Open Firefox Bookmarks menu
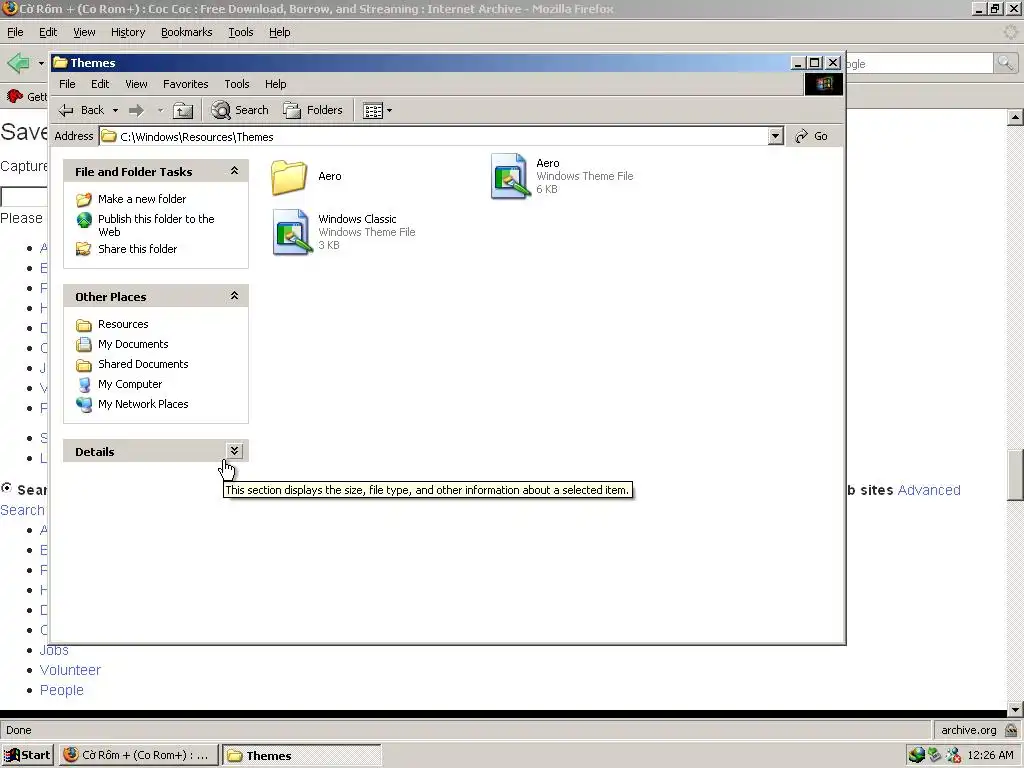Image resolution: width=1024 pixels, height=768 pixels. click(186, 32)
